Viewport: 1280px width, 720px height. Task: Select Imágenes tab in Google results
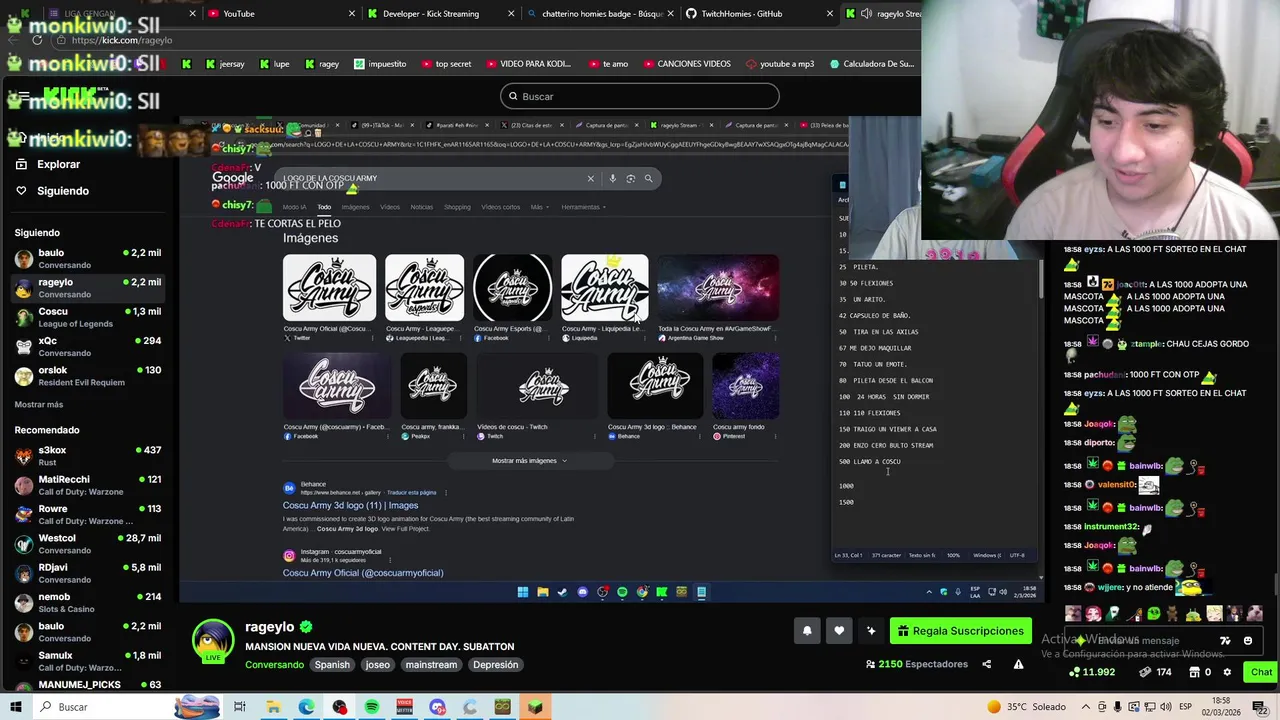point(355,207)
